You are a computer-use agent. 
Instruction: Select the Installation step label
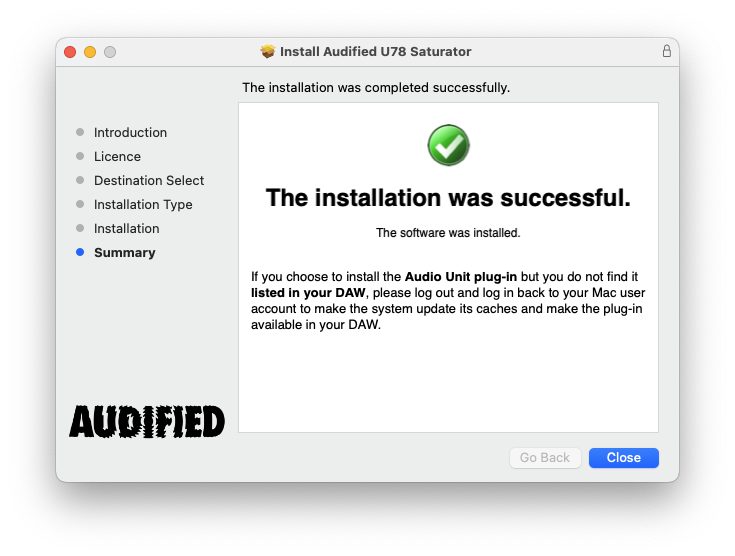(x=127, y=229)
